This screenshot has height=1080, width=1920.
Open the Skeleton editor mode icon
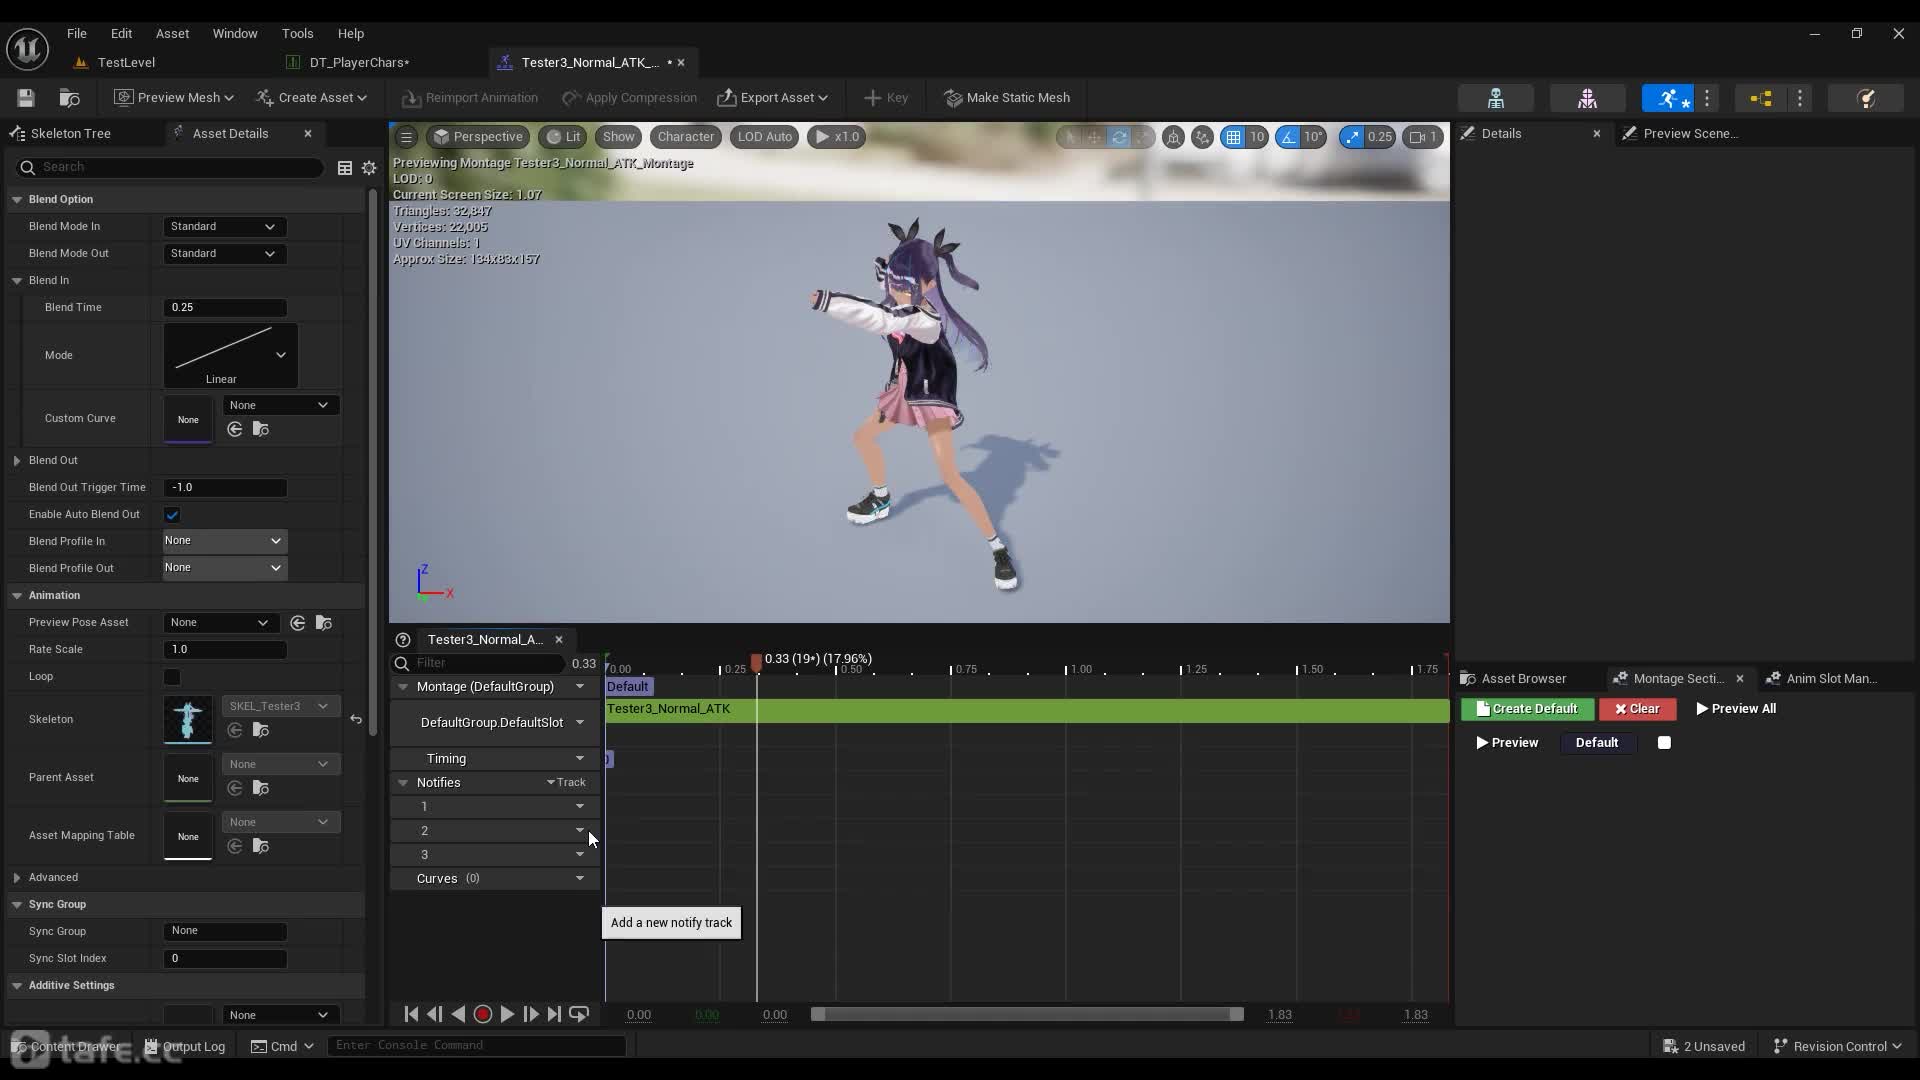click(x=1496, y=98)
